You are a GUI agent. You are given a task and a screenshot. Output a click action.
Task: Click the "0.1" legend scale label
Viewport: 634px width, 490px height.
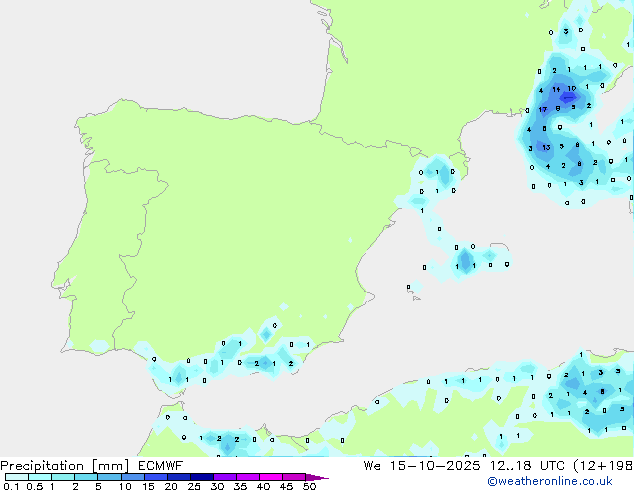click(11, 486)
